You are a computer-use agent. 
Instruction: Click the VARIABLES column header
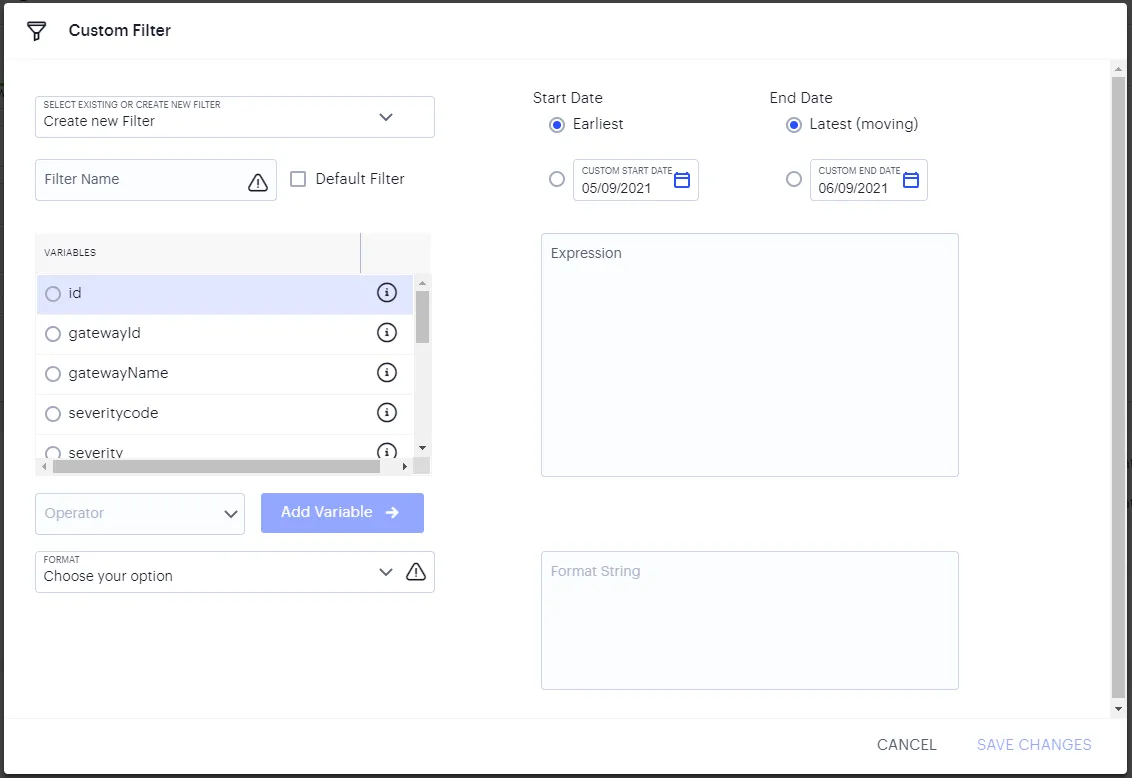point(198,253)
